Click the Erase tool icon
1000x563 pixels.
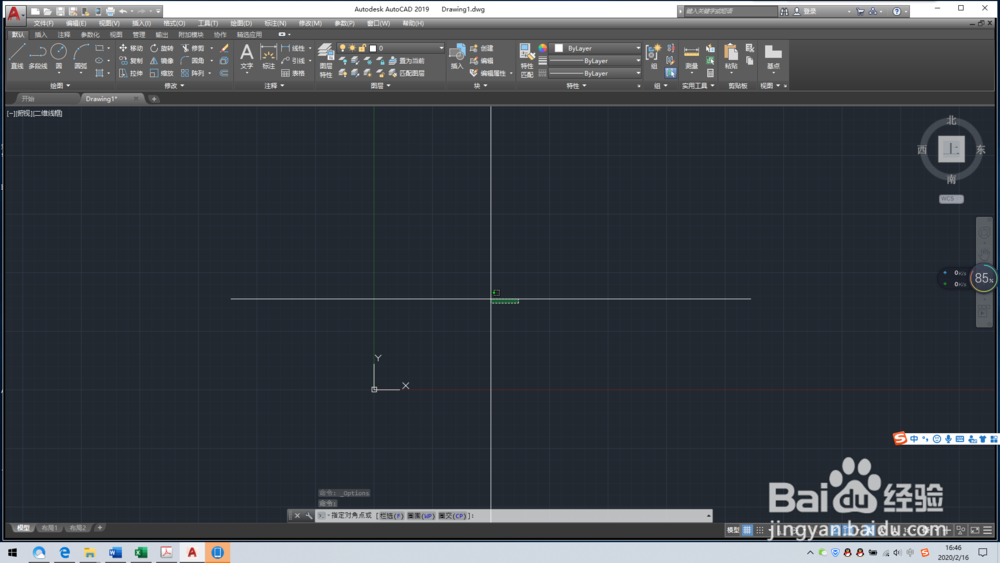(x=224, y=48)
